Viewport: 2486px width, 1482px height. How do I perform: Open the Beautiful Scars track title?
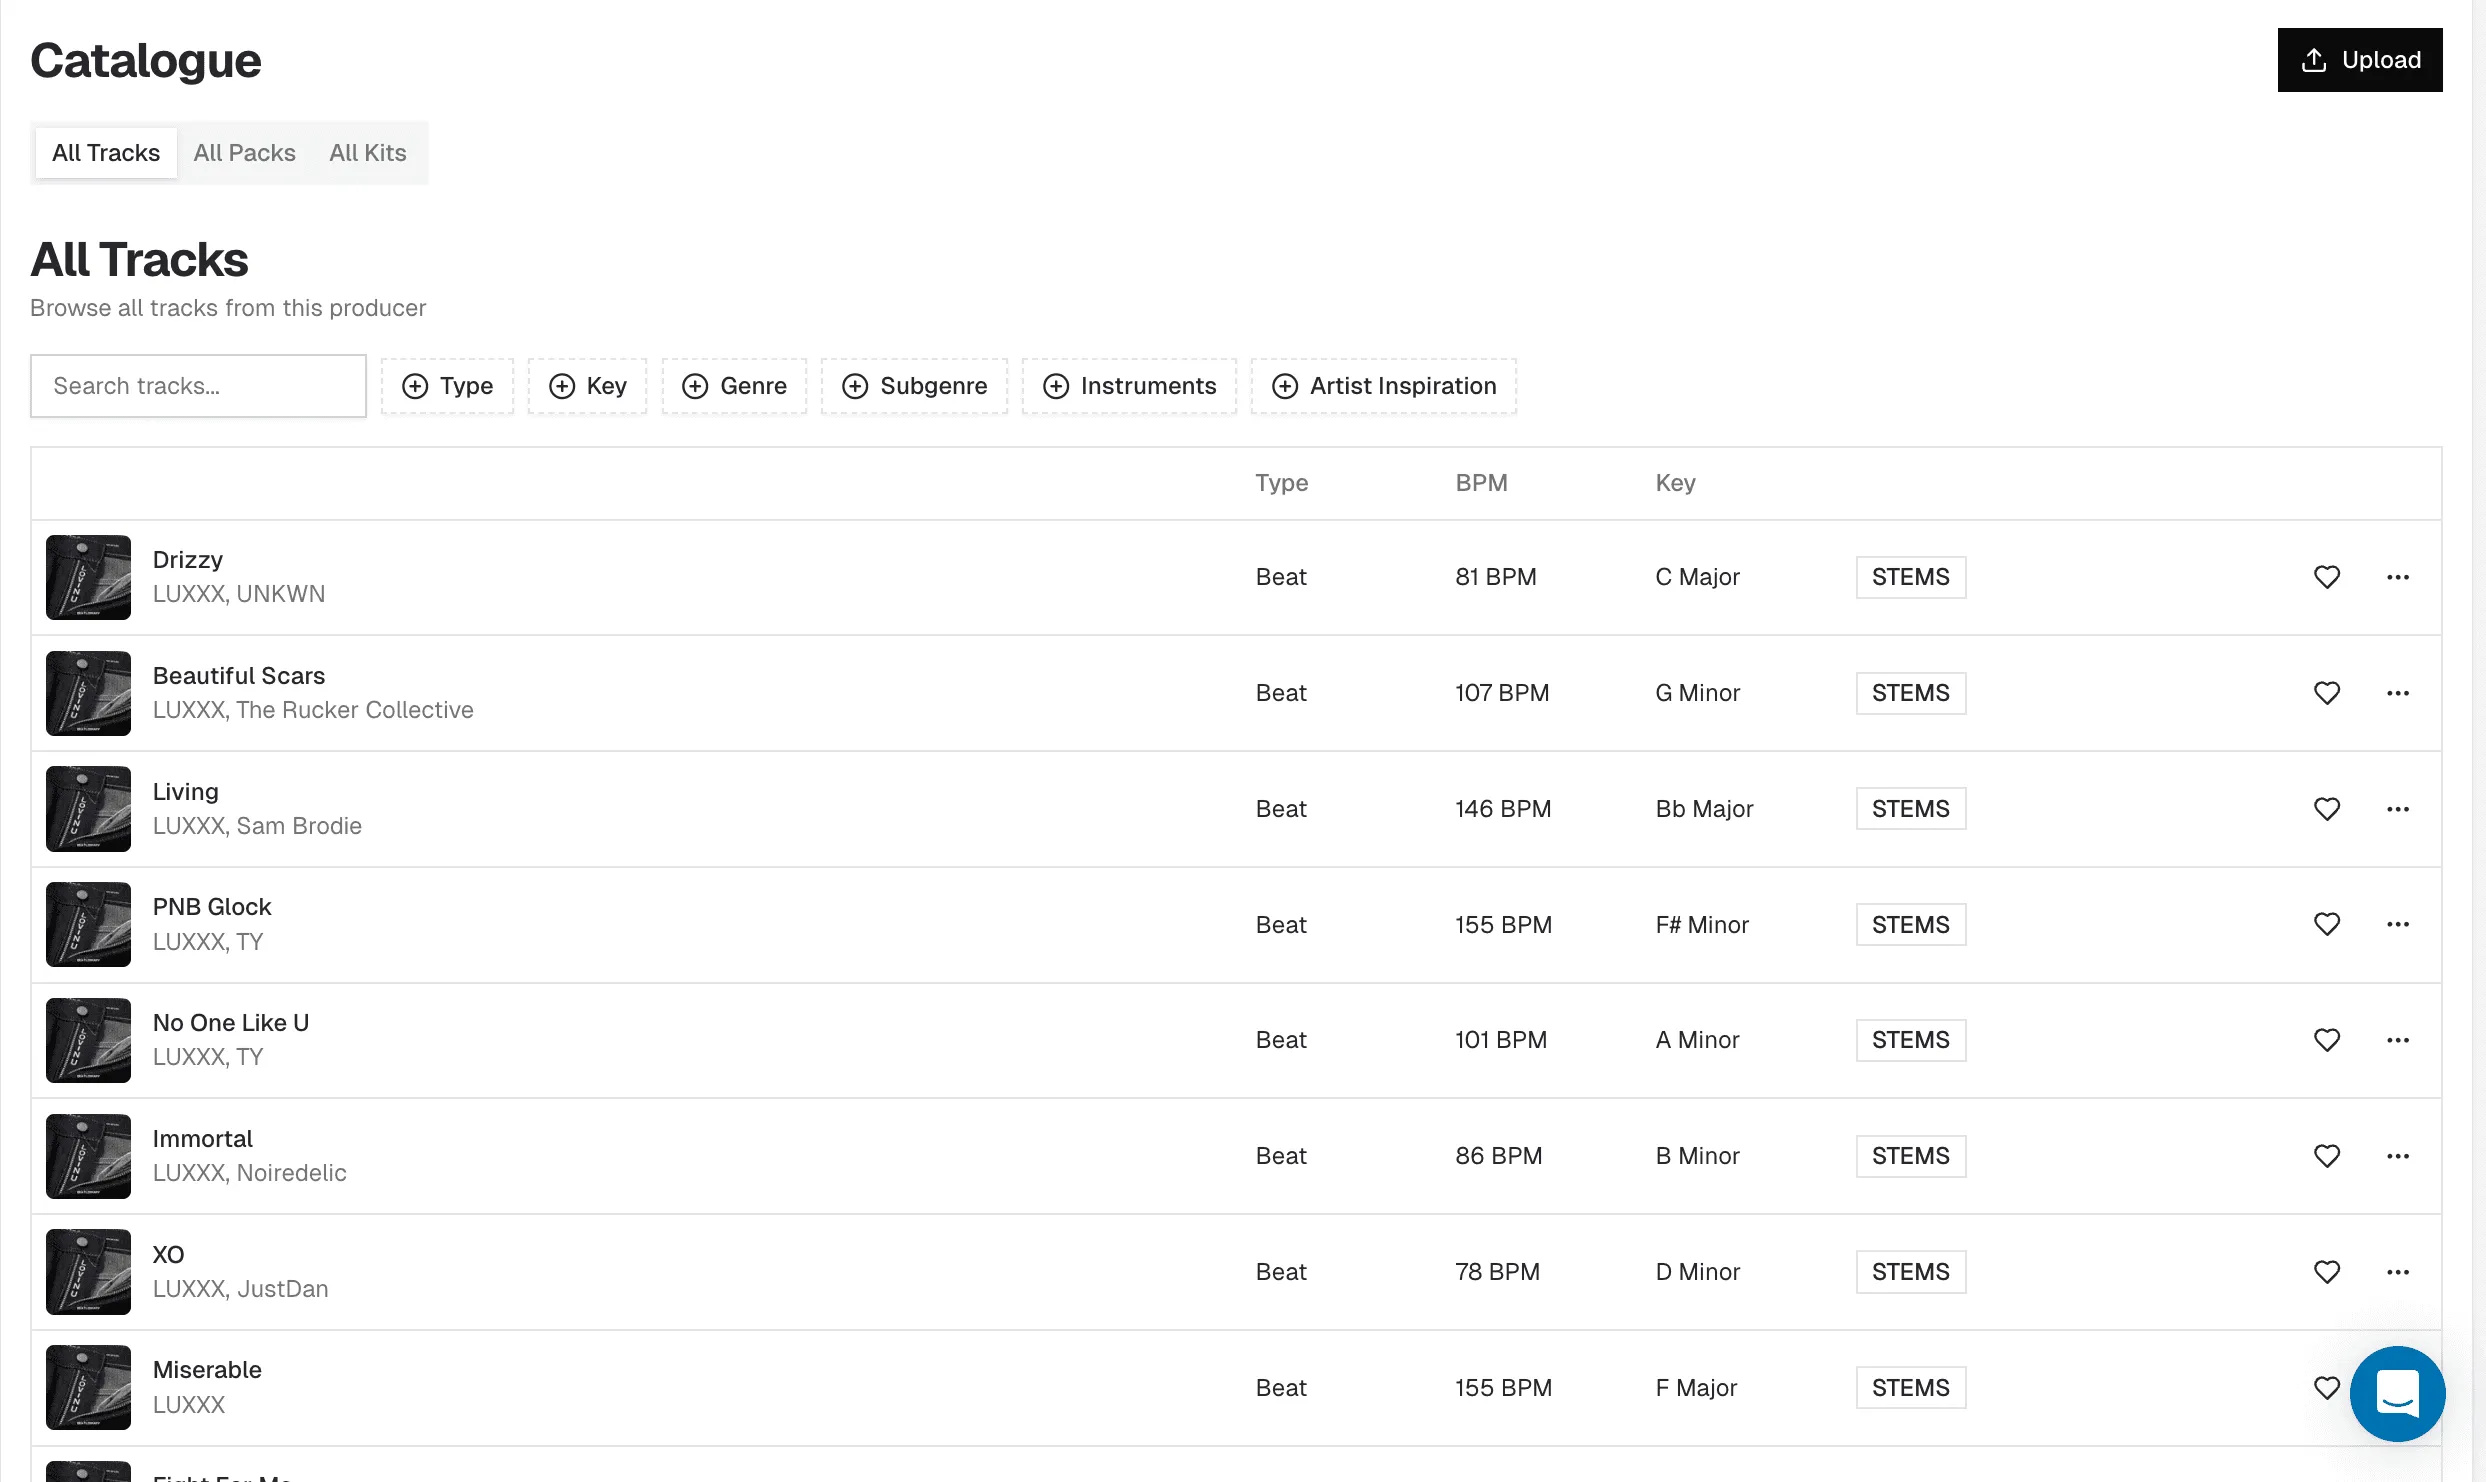click(239, 676)
